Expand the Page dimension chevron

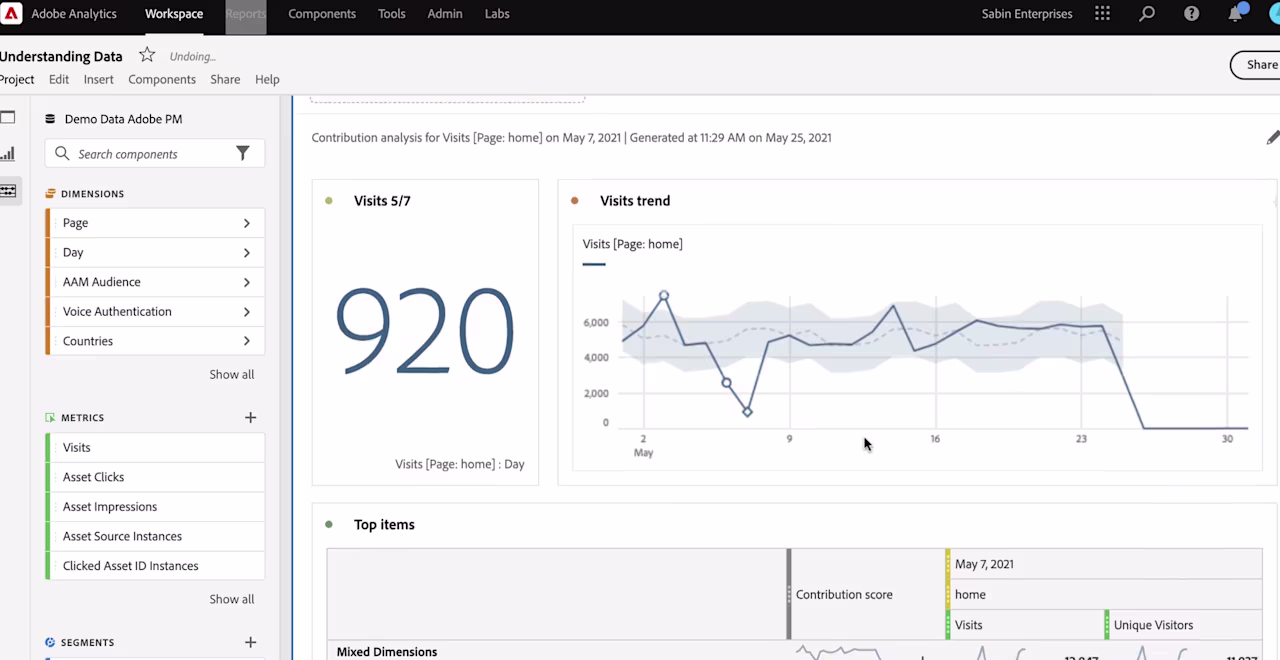247,223
